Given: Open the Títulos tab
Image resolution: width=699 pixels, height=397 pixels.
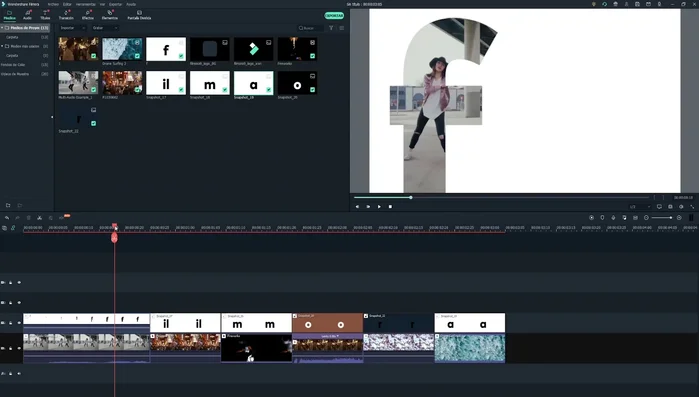Looking at the screenshot, I should [x=45, y=15].
